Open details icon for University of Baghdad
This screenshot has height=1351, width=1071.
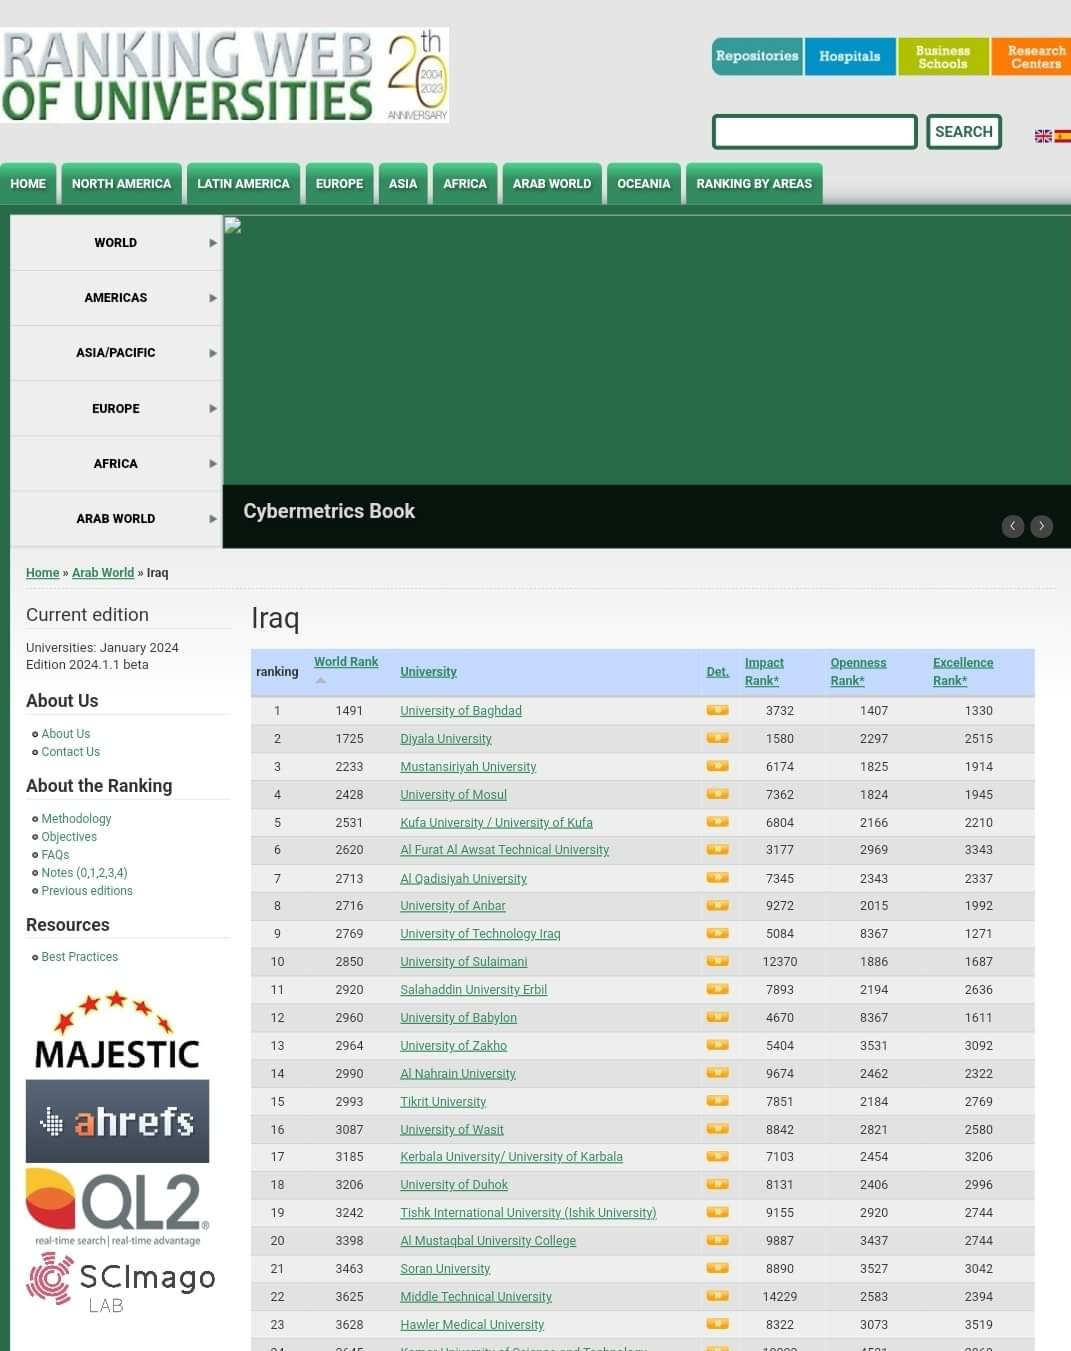point(717,710)
